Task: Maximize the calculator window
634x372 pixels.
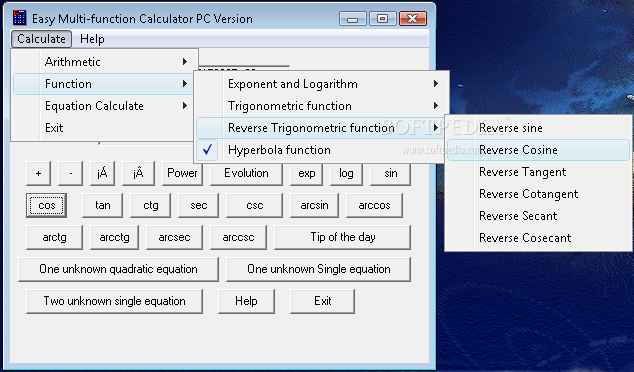Action: coord(382,19)
